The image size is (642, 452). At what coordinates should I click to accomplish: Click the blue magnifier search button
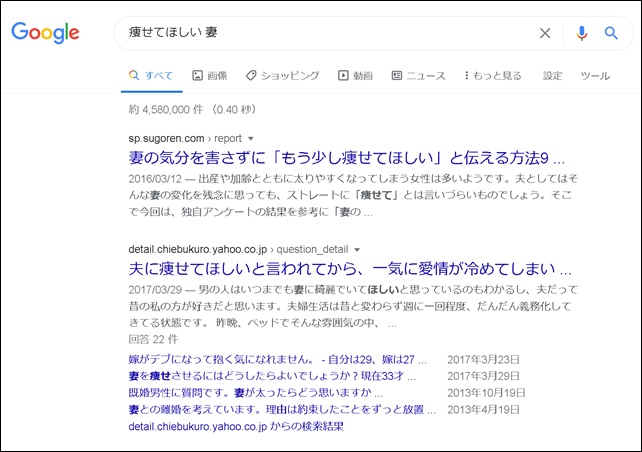tap(612, 33)
